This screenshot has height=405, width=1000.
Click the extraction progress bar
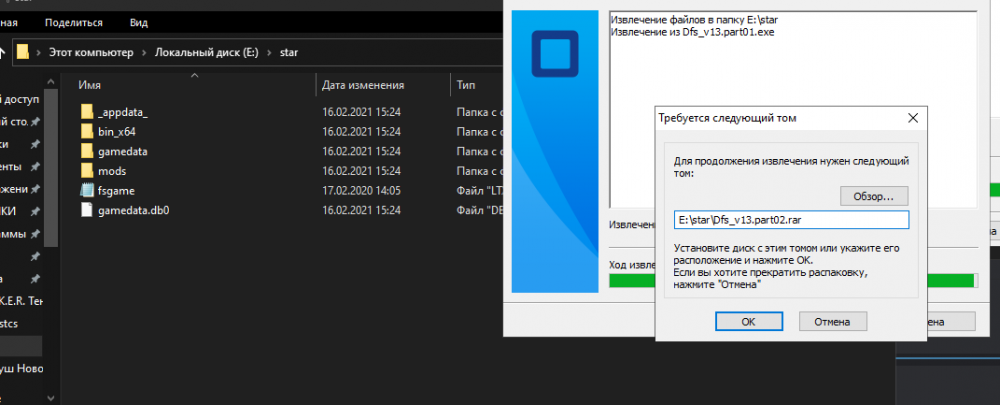click(x=793, y=280)
